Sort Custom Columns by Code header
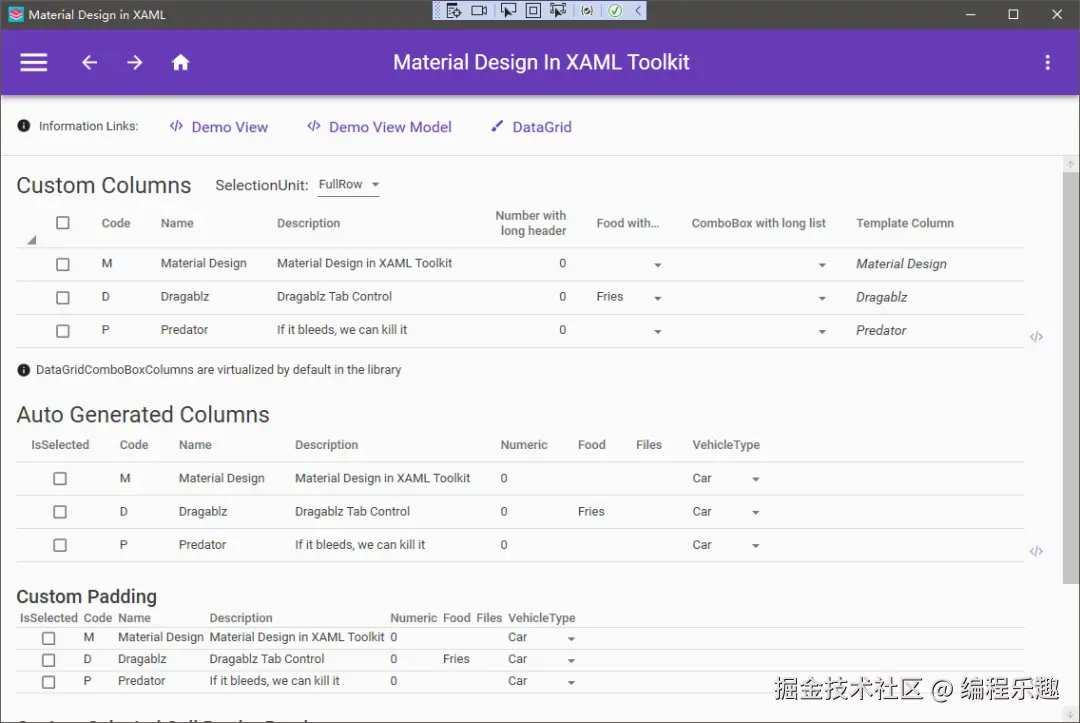Image resolution: width=1080 pixels, height=723 pixels. pyautogui.click(x=116, y=223)
